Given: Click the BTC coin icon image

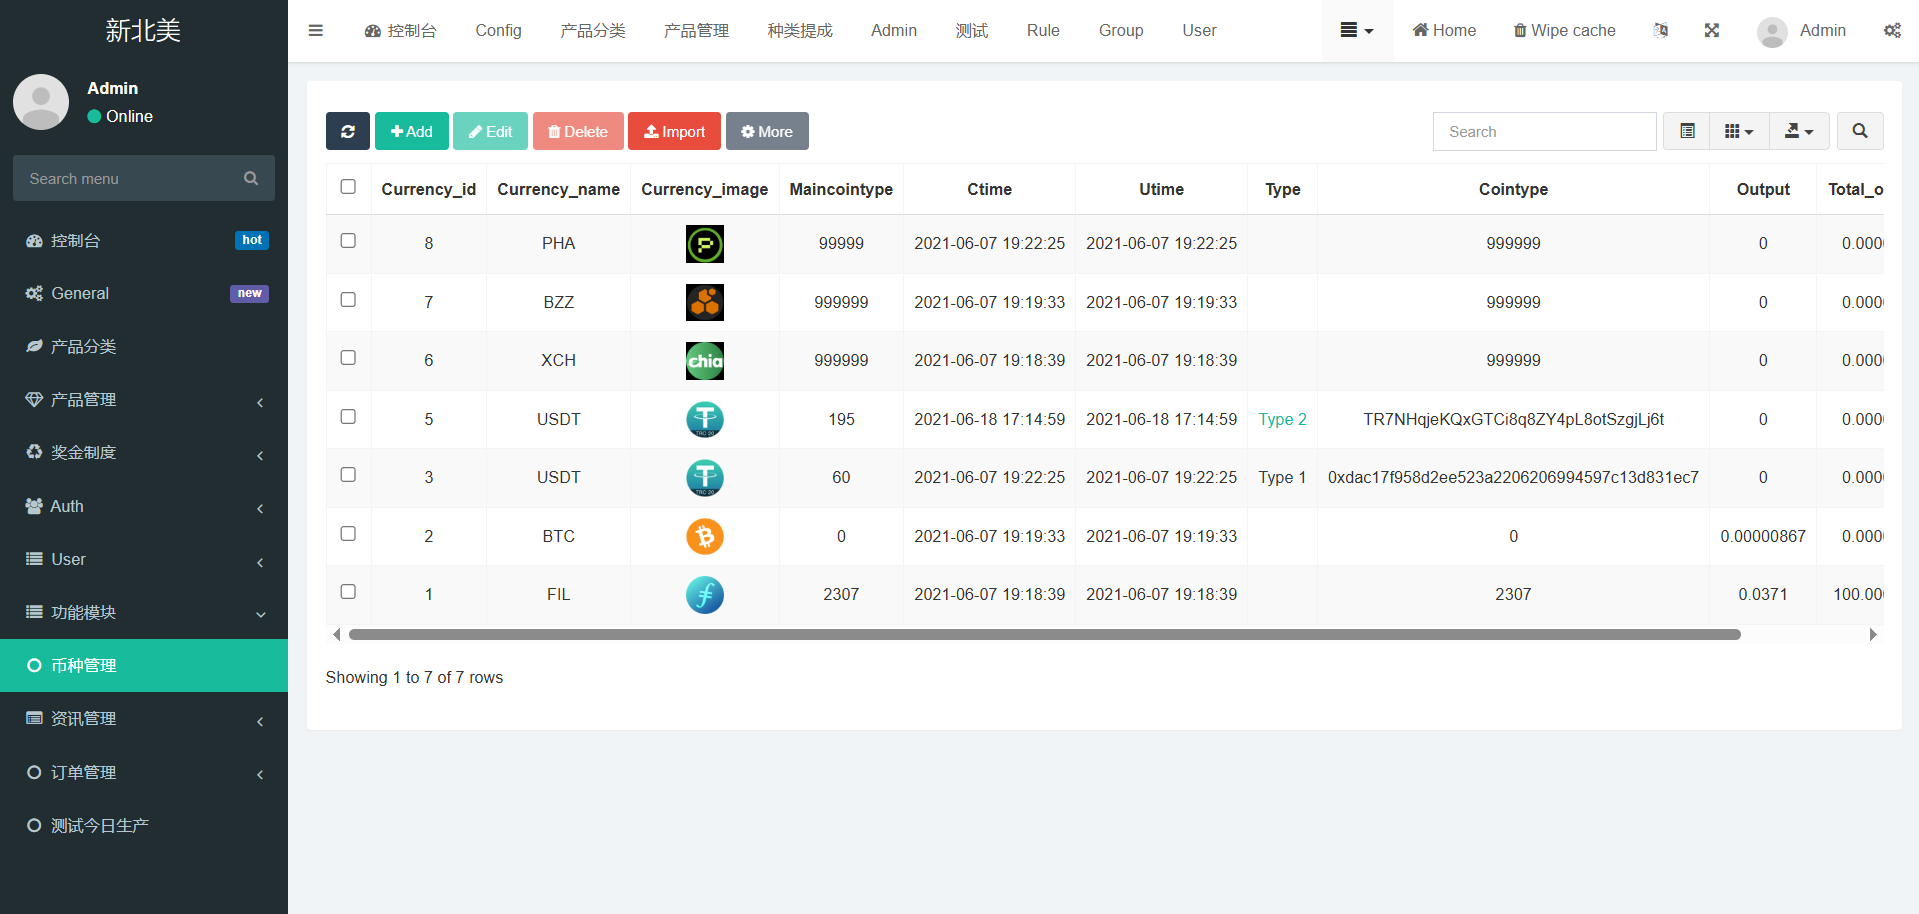Looking at the screenshot, I should [x=704, y=537].
